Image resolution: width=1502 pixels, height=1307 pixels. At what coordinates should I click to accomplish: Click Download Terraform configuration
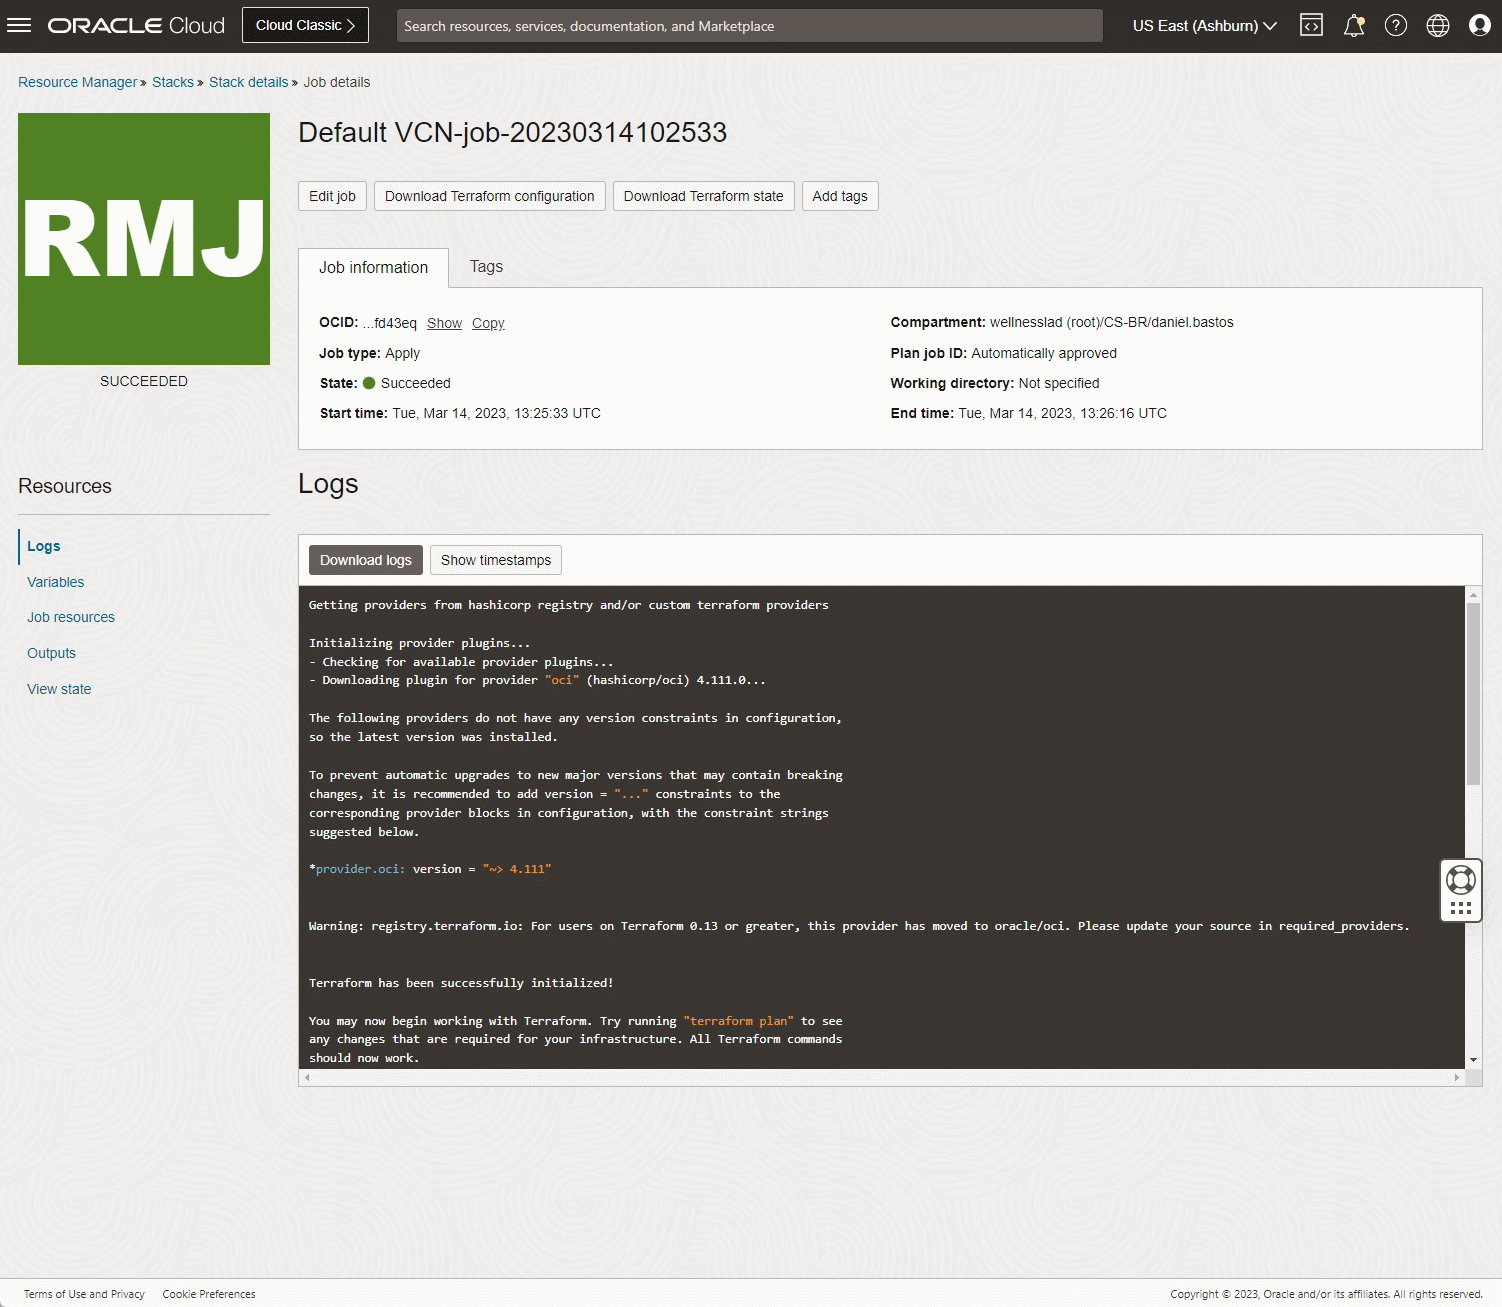pyautogui.click(x=490, y=196)
